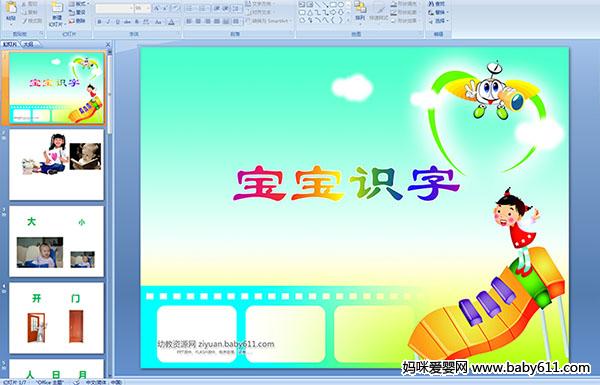Click the Copy icon in clipboard group

click(x=24, y=12)
